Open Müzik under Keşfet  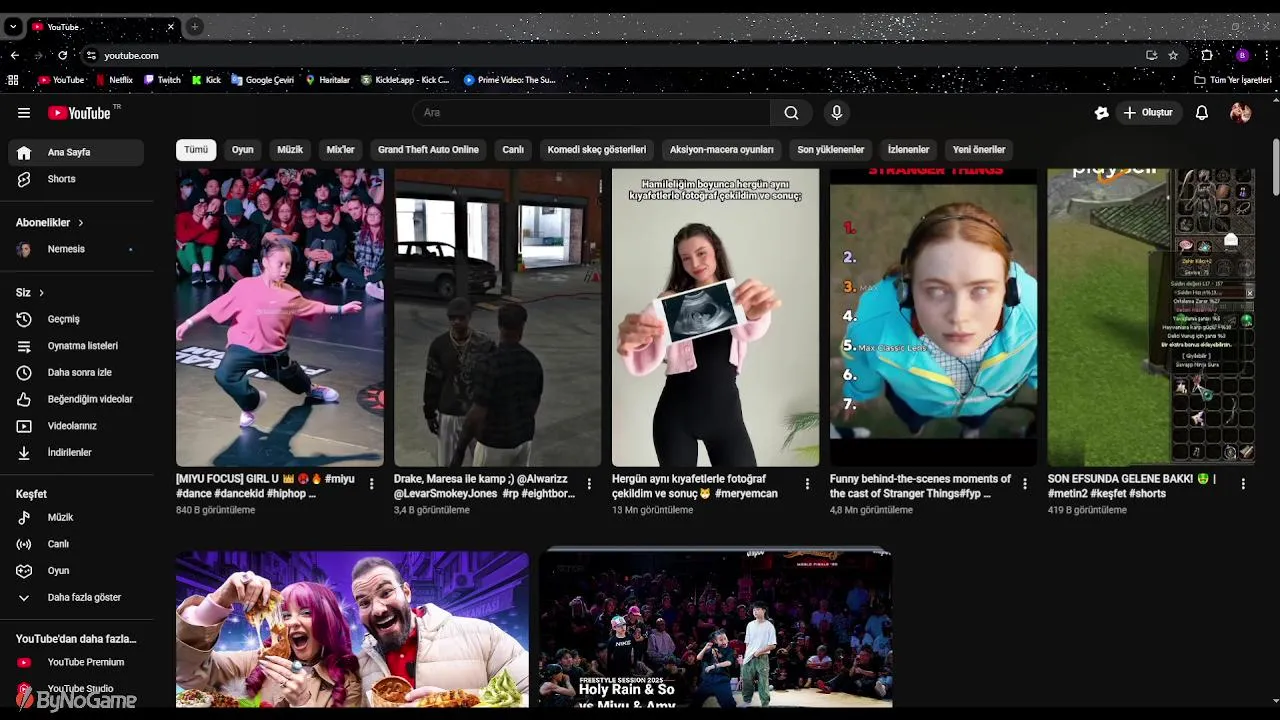(76, 517)
